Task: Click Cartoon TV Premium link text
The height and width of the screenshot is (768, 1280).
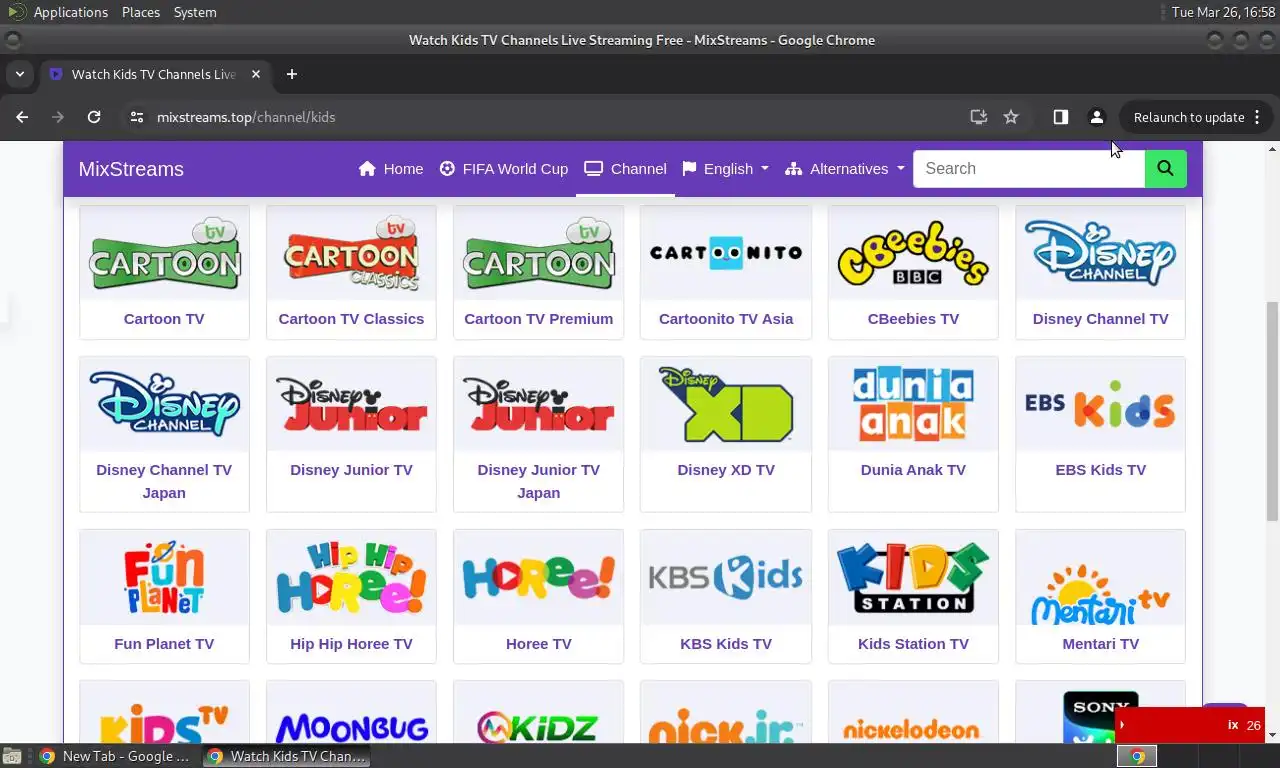Action: 538,319
